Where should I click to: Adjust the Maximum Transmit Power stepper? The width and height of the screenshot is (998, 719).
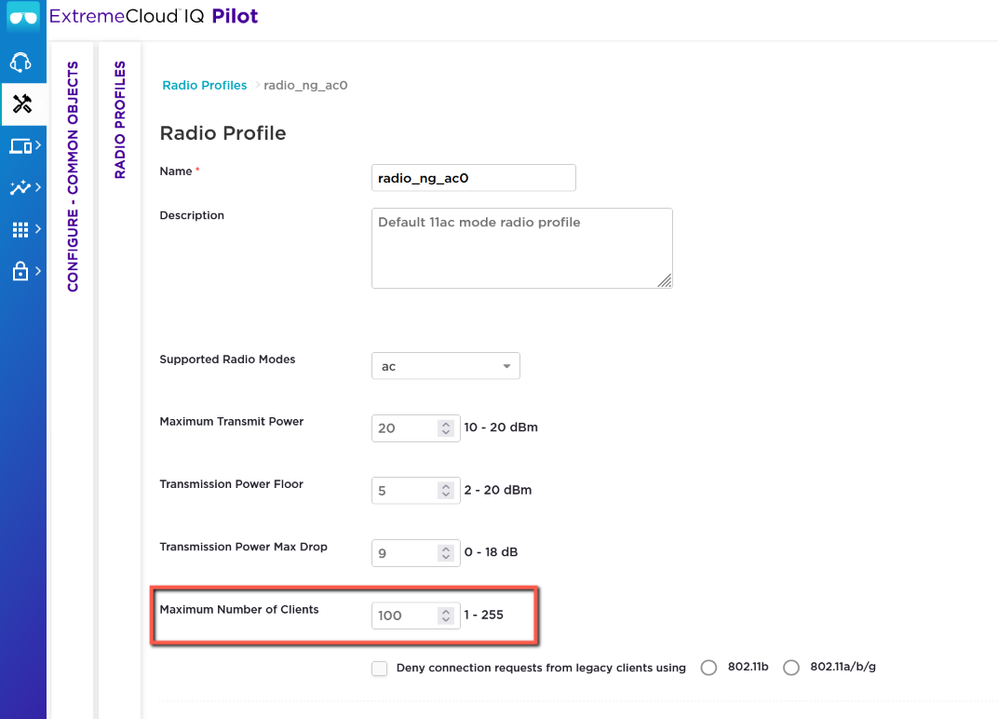tap(445, 428)
